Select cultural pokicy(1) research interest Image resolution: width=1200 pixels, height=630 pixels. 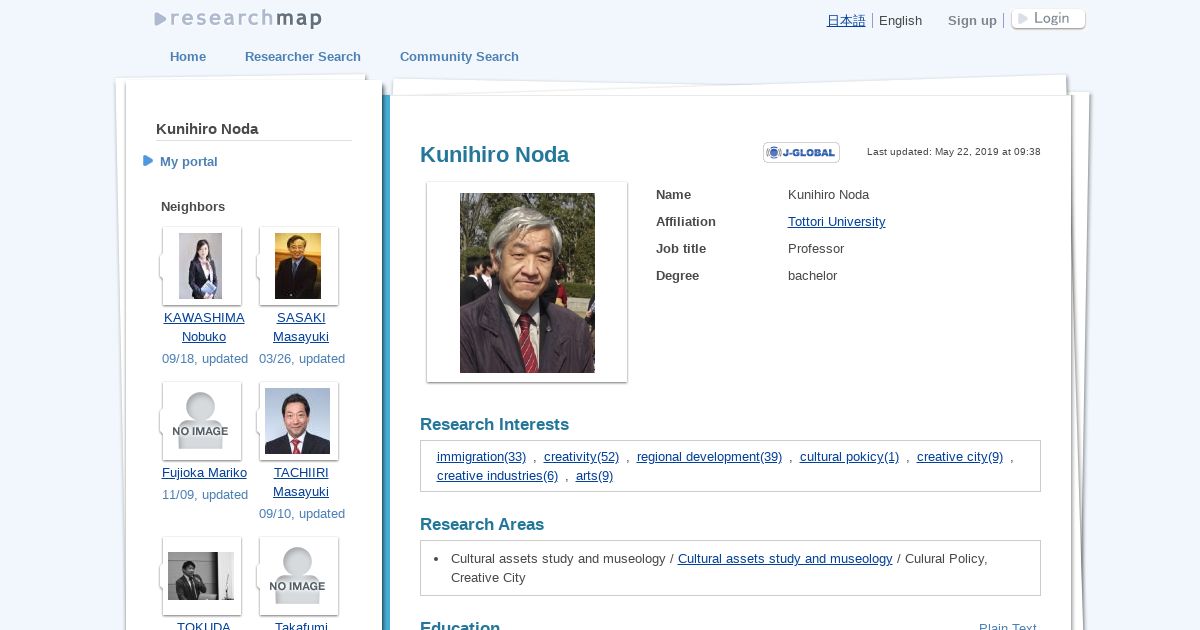[x=849, y=456]
